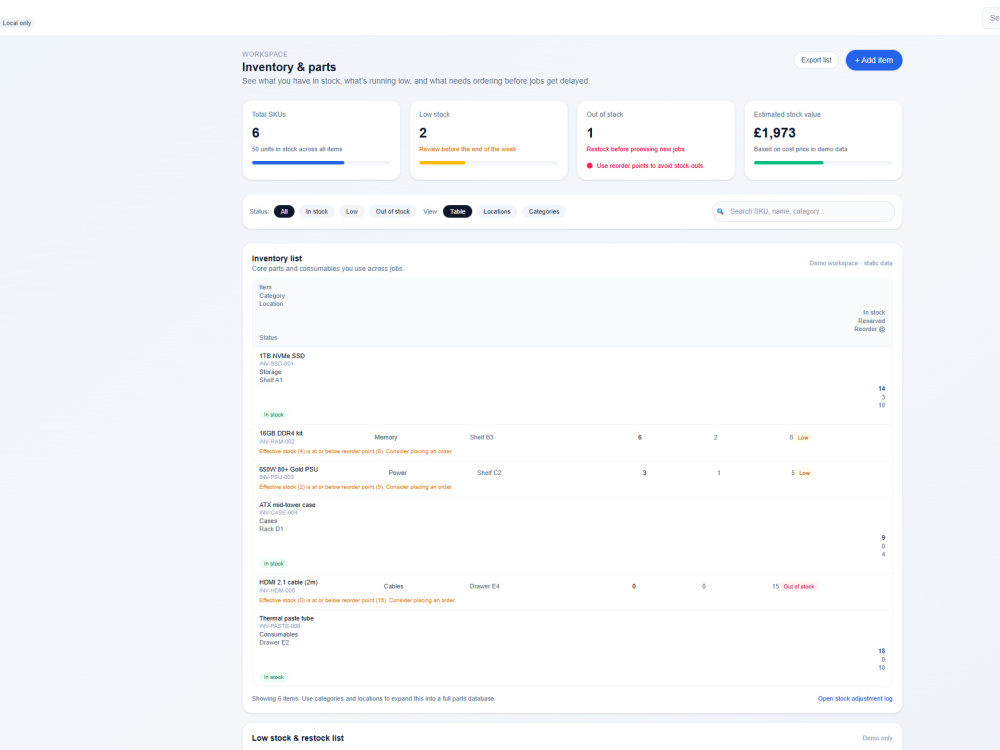The width and height of the screenshot is (1000, 750).
Task: Click the Memory category cell
Action: pos(386,438)
